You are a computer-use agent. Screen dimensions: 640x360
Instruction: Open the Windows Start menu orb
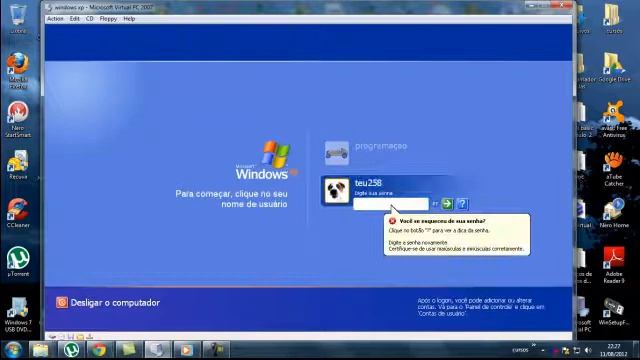click(x=13, y=350)
